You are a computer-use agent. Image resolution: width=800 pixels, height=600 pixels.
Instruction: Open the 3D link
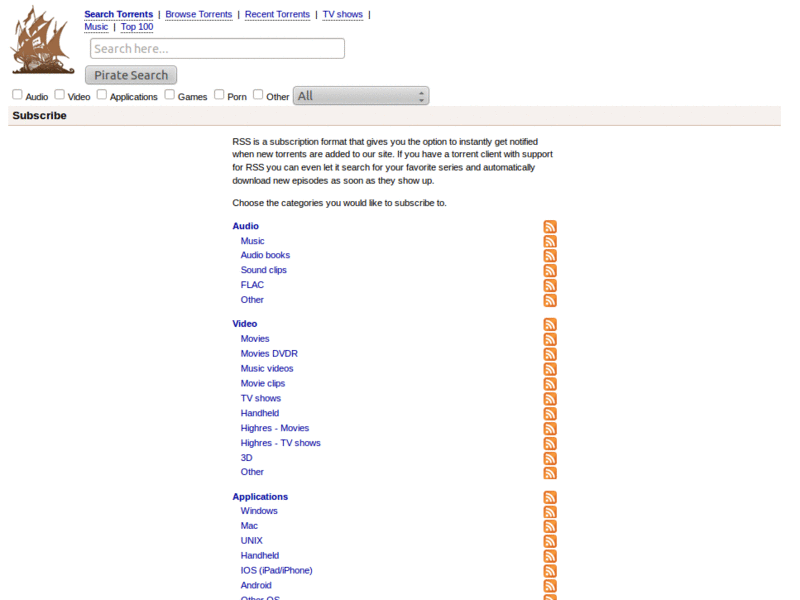246,458
